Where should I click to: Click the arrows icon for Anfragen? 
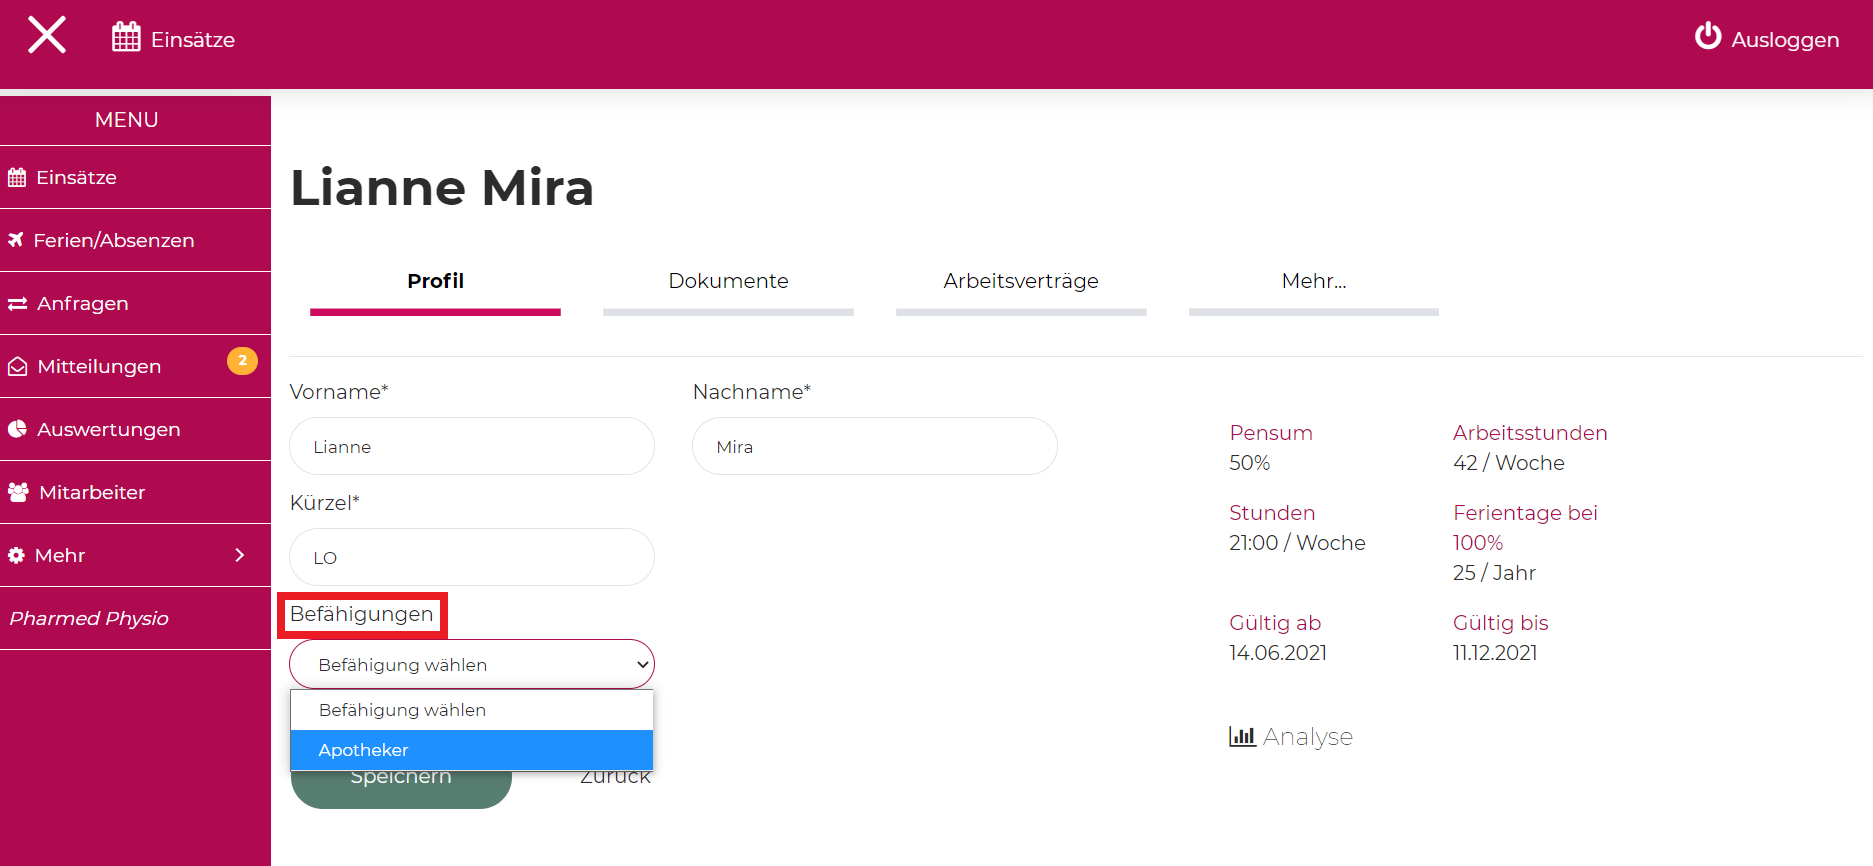click(x=17, y=304)
